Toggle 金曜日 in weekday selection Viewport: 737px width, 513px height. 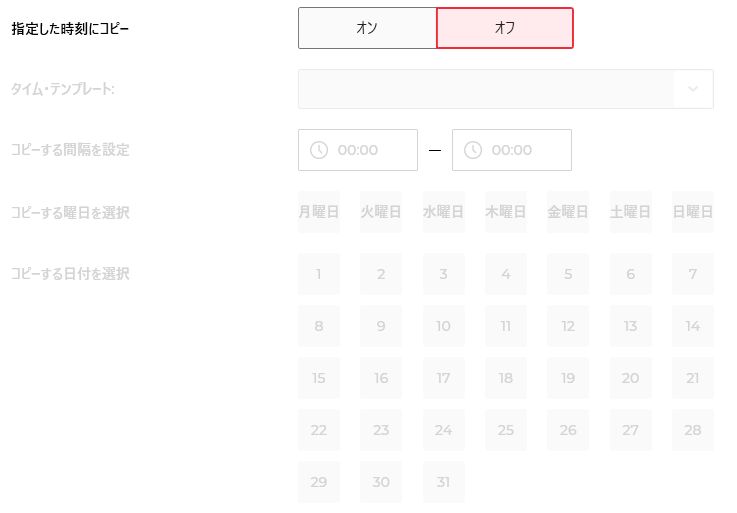click(568, 212)
